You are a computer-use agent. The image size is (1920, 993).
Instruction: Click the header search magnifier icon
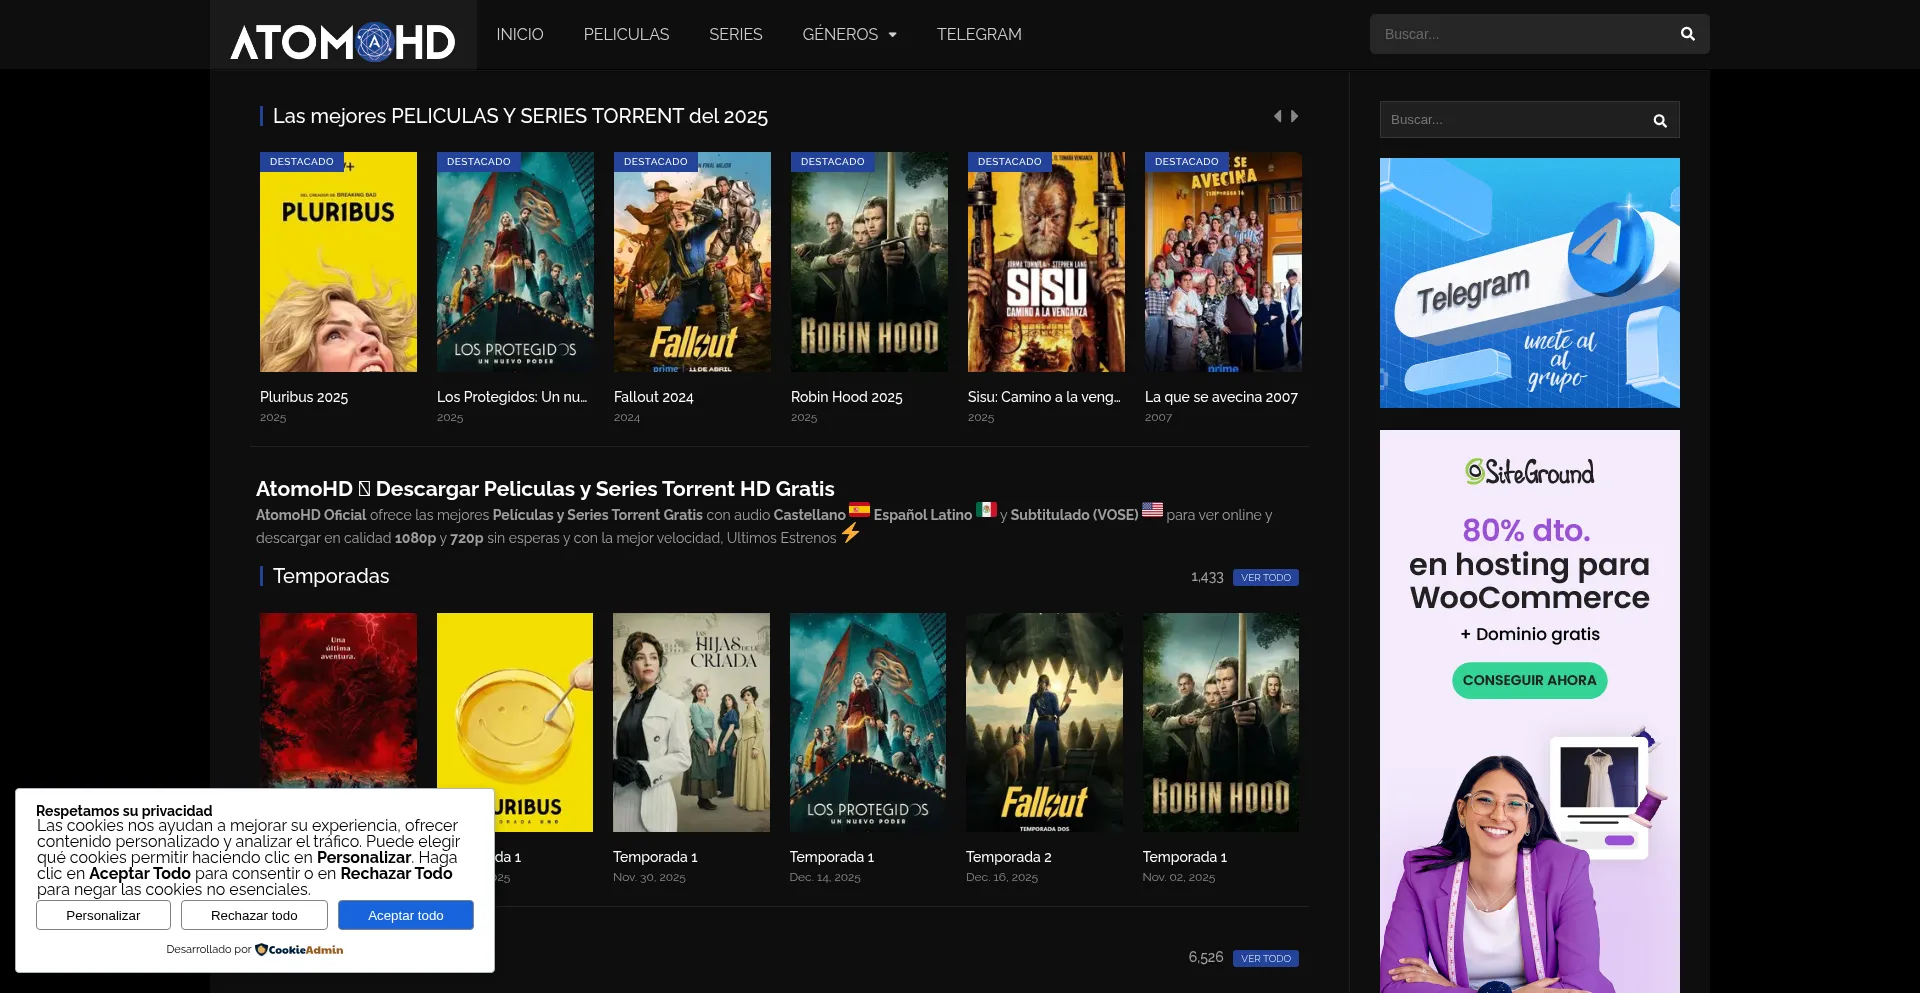(x=1687, y=34)
